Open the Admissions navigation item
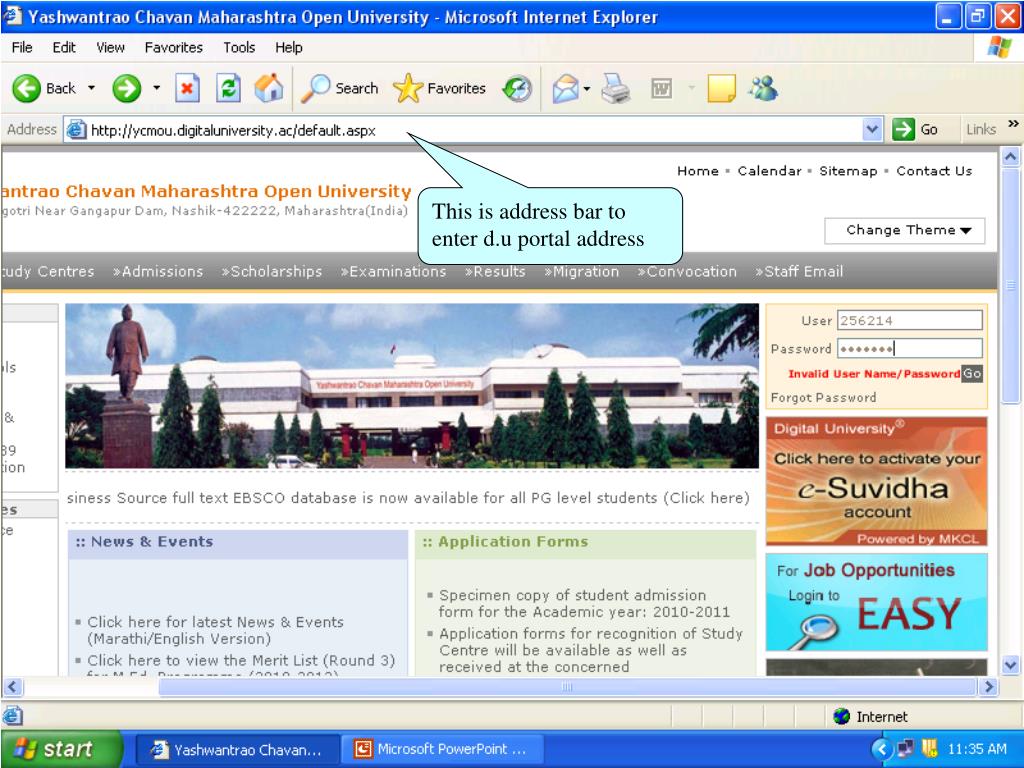1024x768 pixels. [158, 272]
